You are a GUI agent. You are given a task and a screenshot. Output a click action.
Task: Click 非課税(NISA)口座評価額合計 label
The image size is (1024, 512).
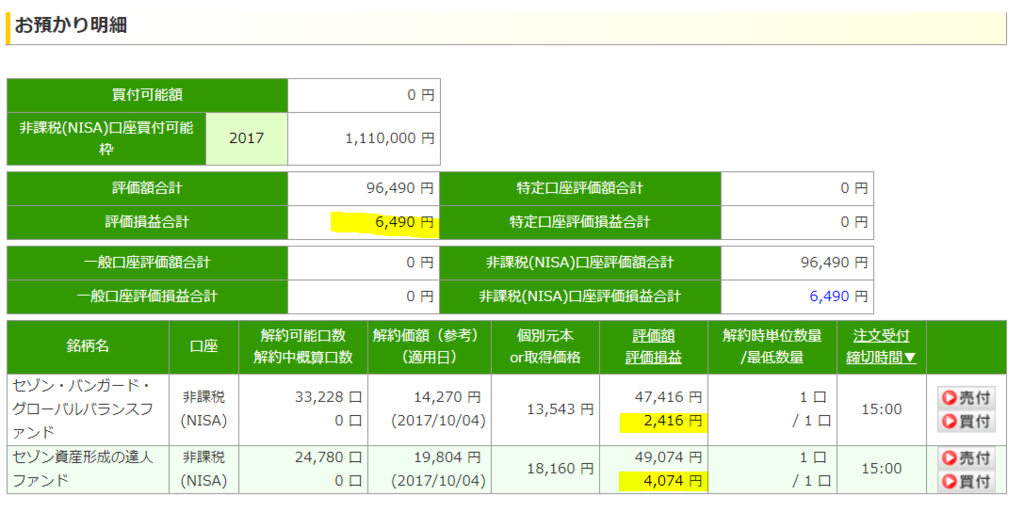pyautogui.click(x=580, y=263)
